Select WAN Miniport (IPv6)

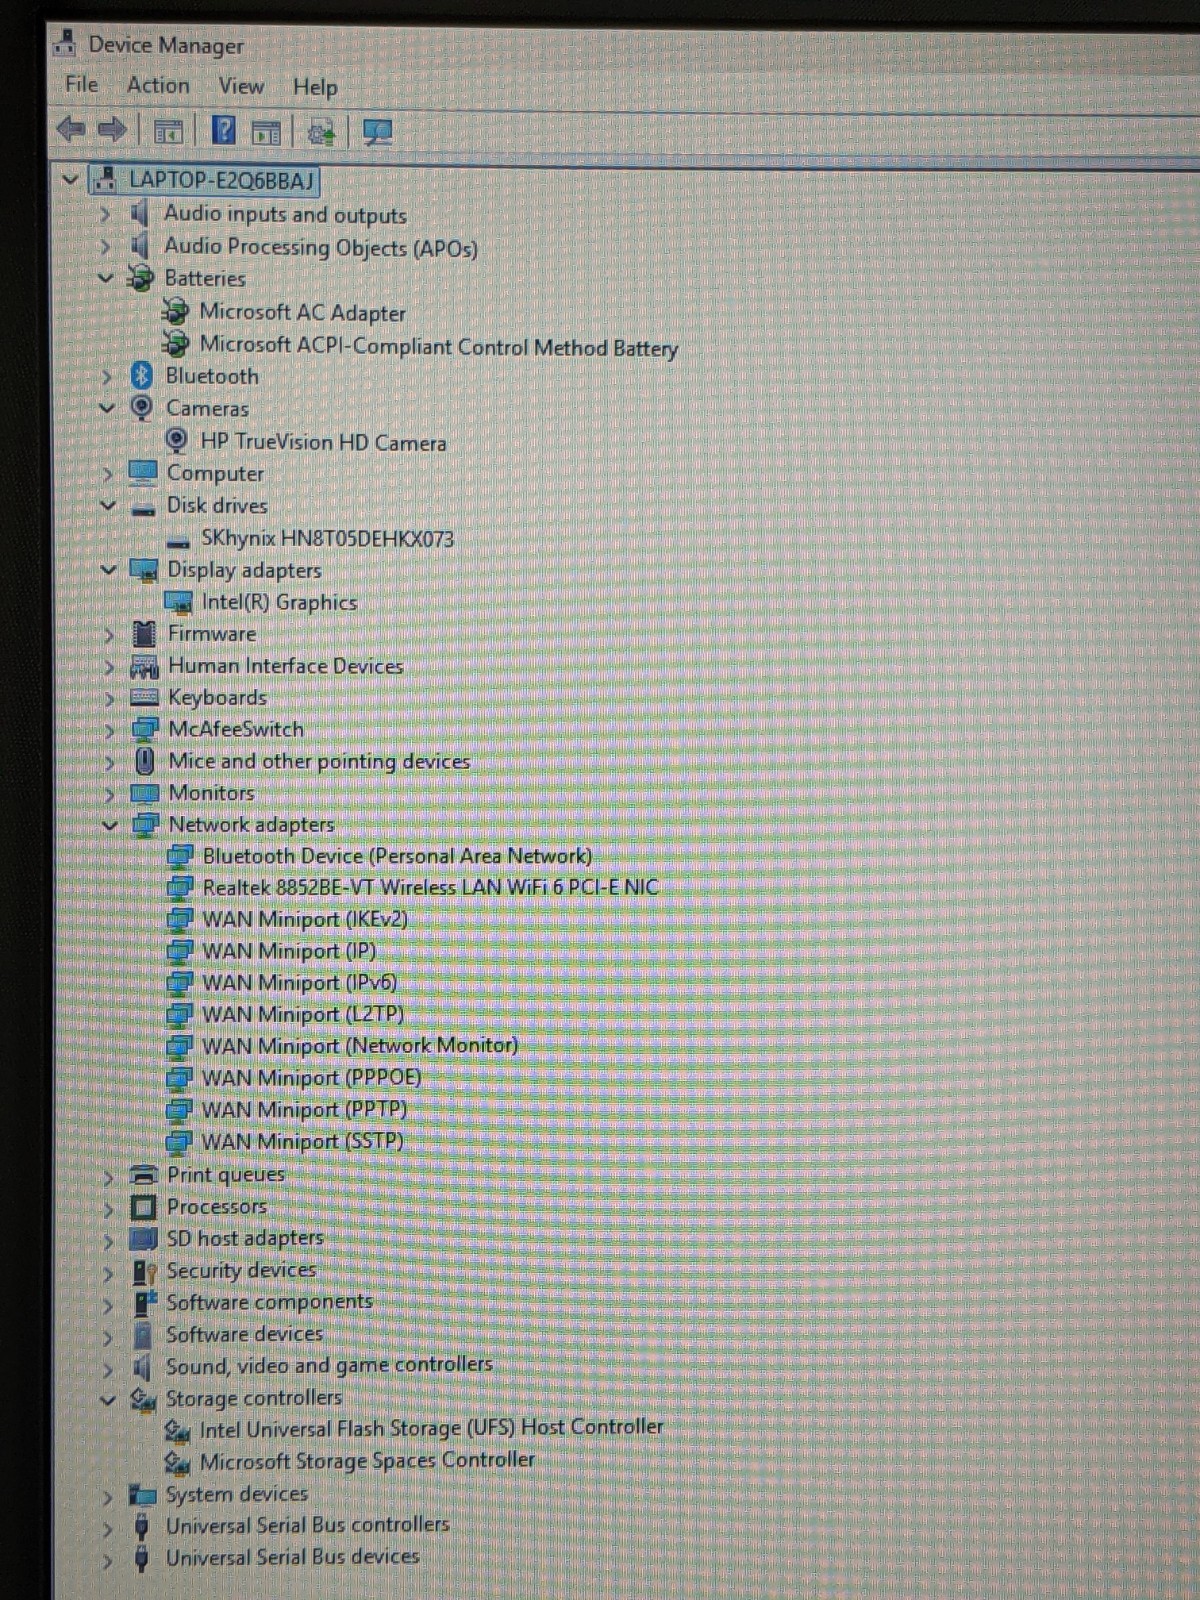300,983
